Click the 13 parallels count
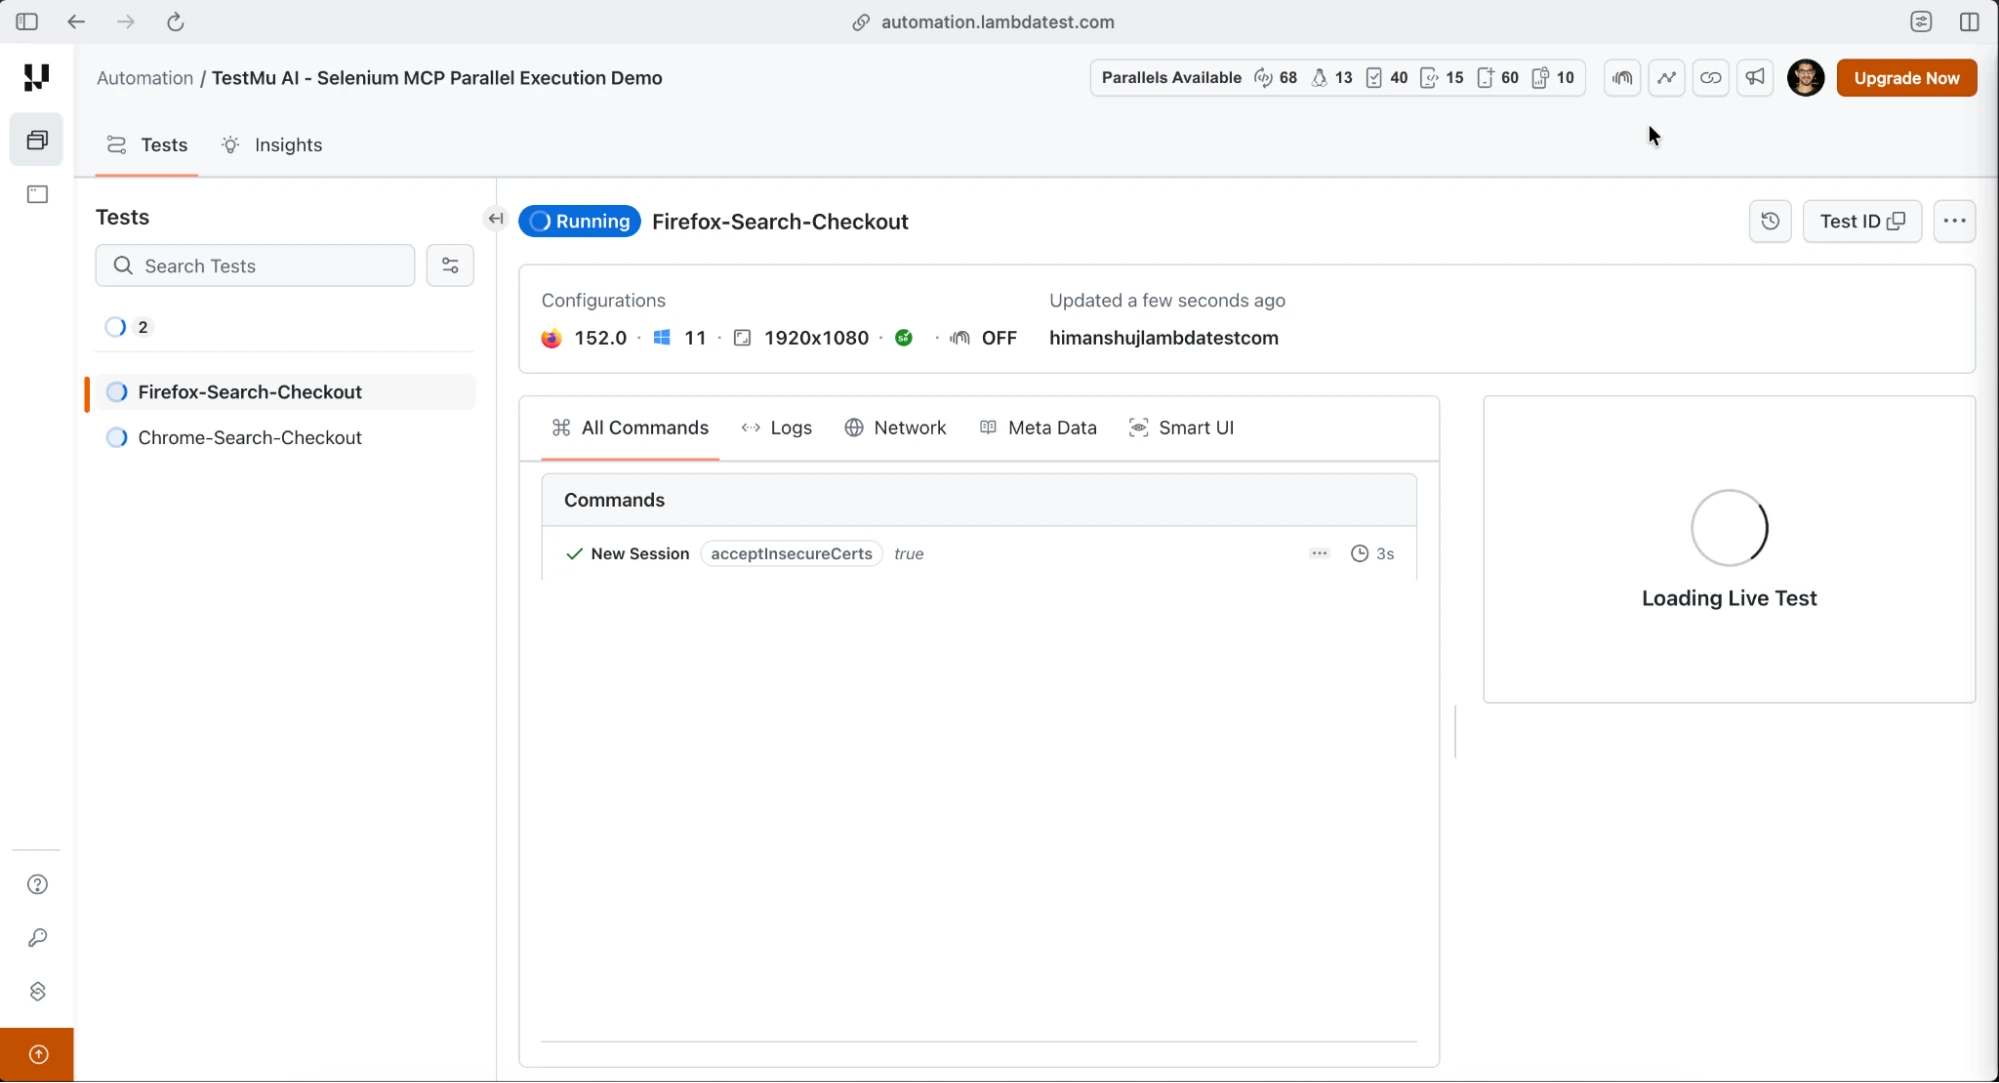The height and width of the screenshot is (1083, 1999). pyautogui.click(x=1343, y=78)
